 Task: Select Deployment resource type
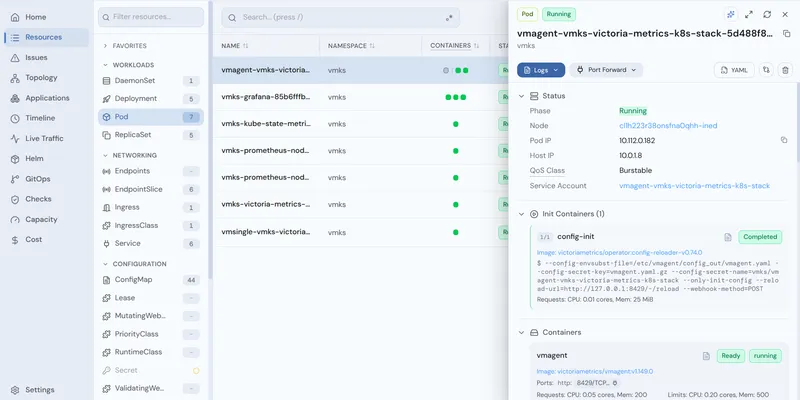pyautogui.click(x=151, y=98)
